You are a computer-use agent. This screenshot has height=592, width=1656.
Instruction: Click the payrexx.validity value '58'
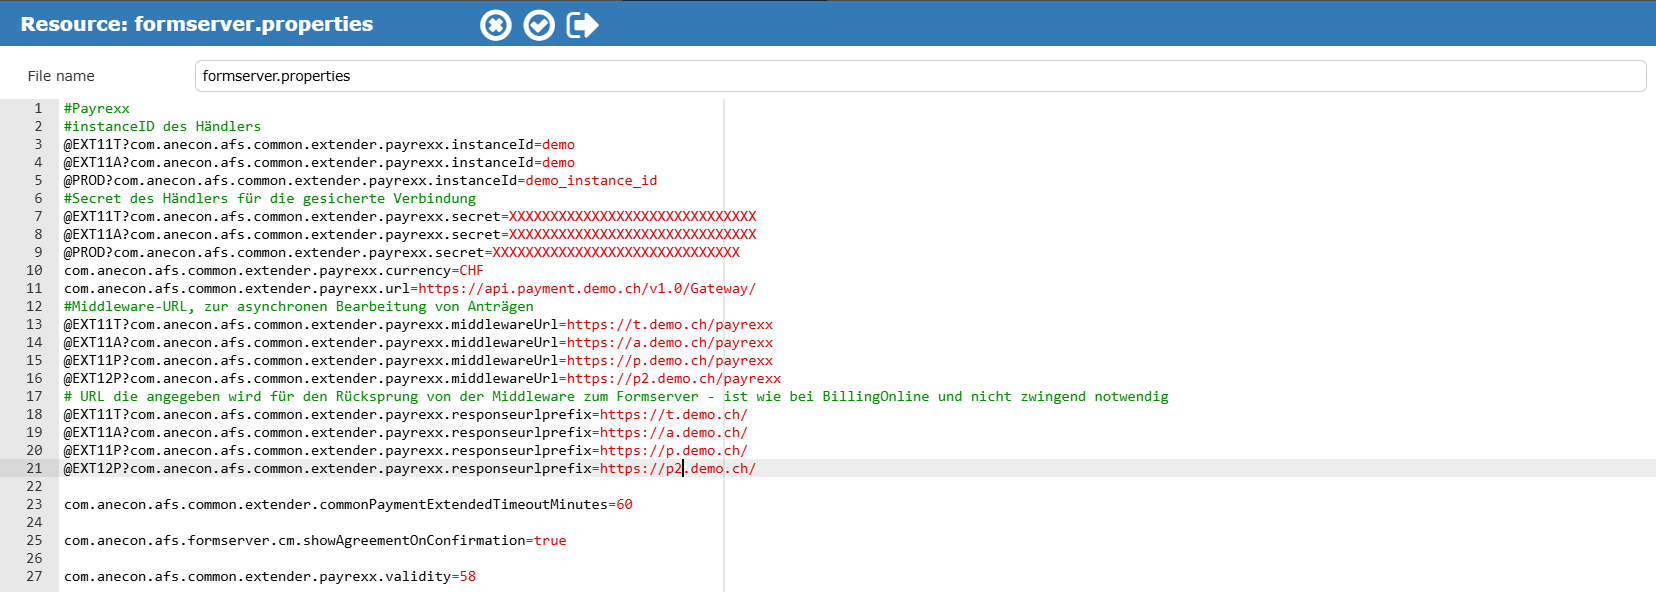coord(468,576)
